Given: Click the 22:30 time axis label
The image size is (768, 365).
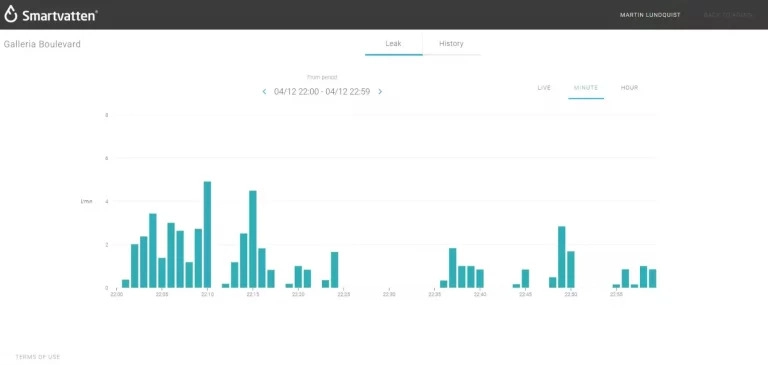Looking at the screenshot, I should tap(389, 294).
